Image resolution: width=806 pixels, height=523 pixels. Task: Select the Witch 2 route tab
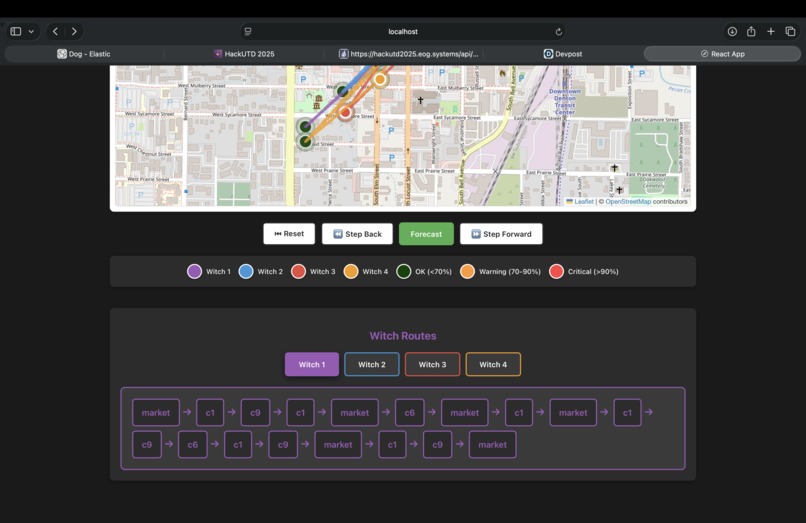pos(372,364)
